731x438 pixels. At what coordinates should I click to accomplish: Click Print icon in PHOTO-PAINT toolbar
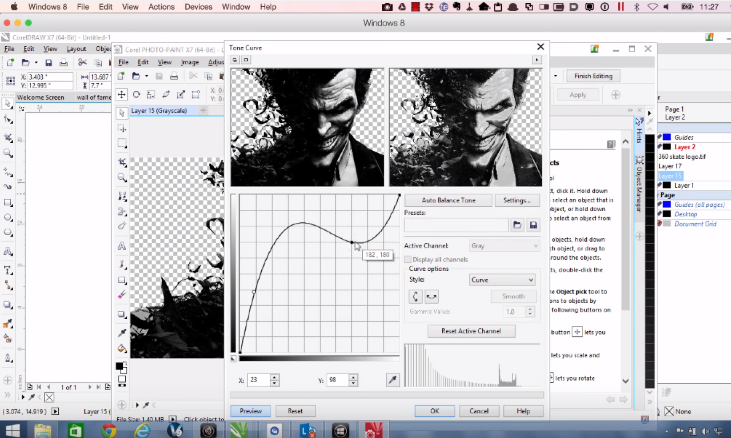pos(174,76)
